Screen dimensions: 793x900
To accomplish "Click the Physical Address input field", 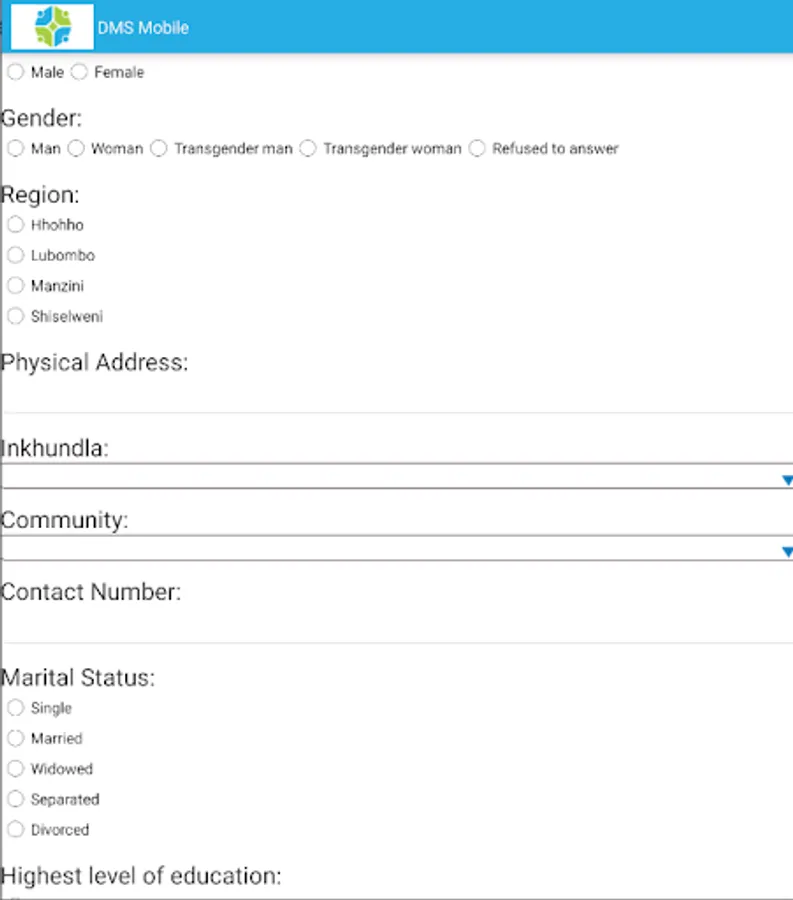I will pyautogui.click(x=398, y=396).
